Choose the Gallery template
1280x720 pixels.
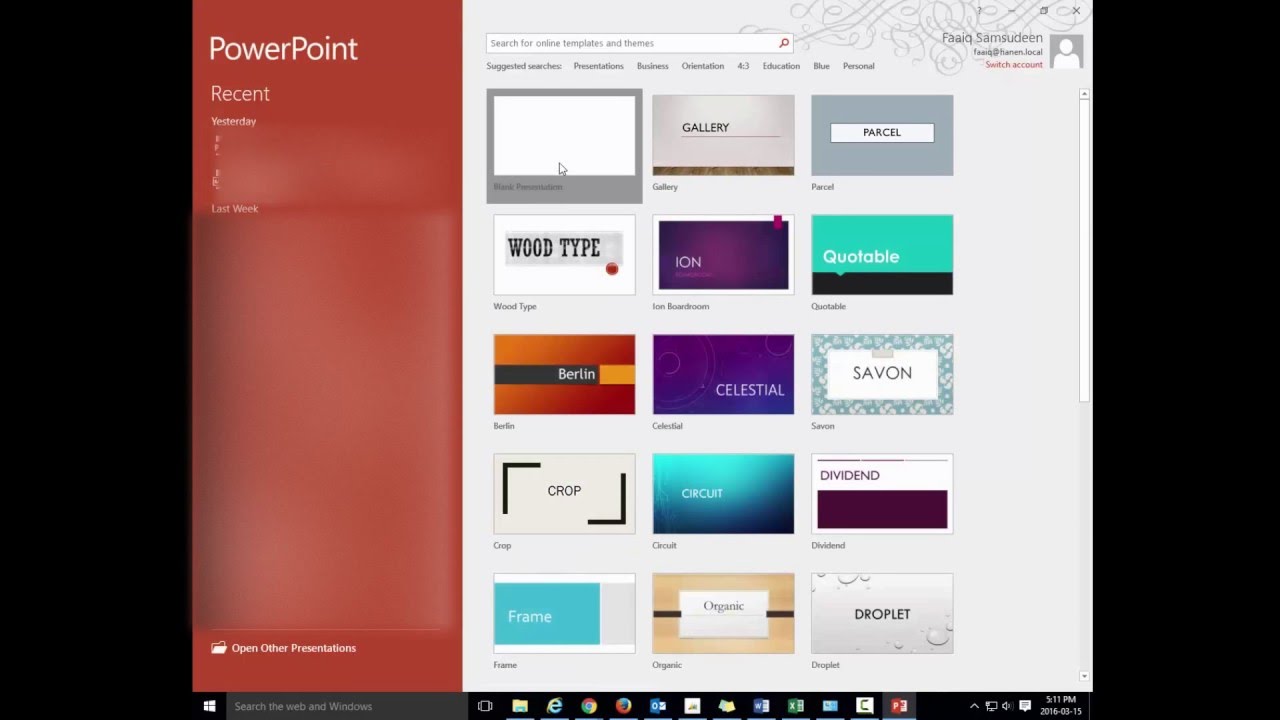(723, 135)
